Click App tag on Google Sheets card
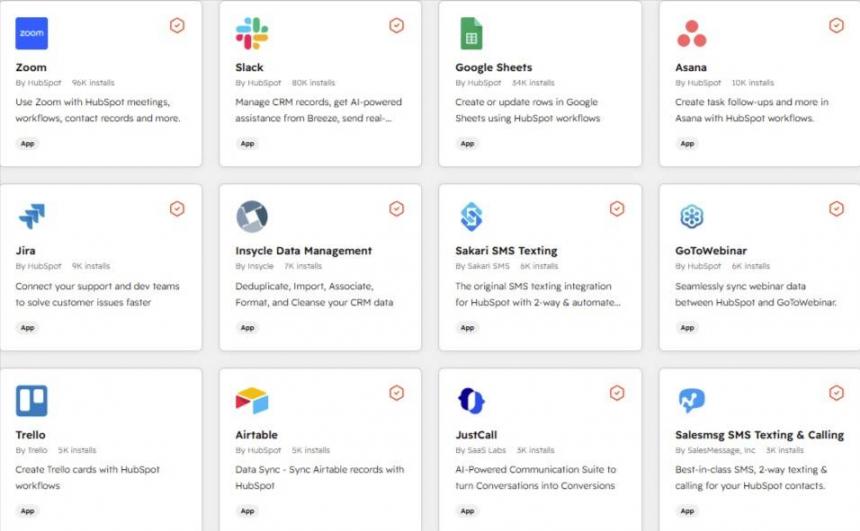The image size is (860, 531). click(467, 144)
